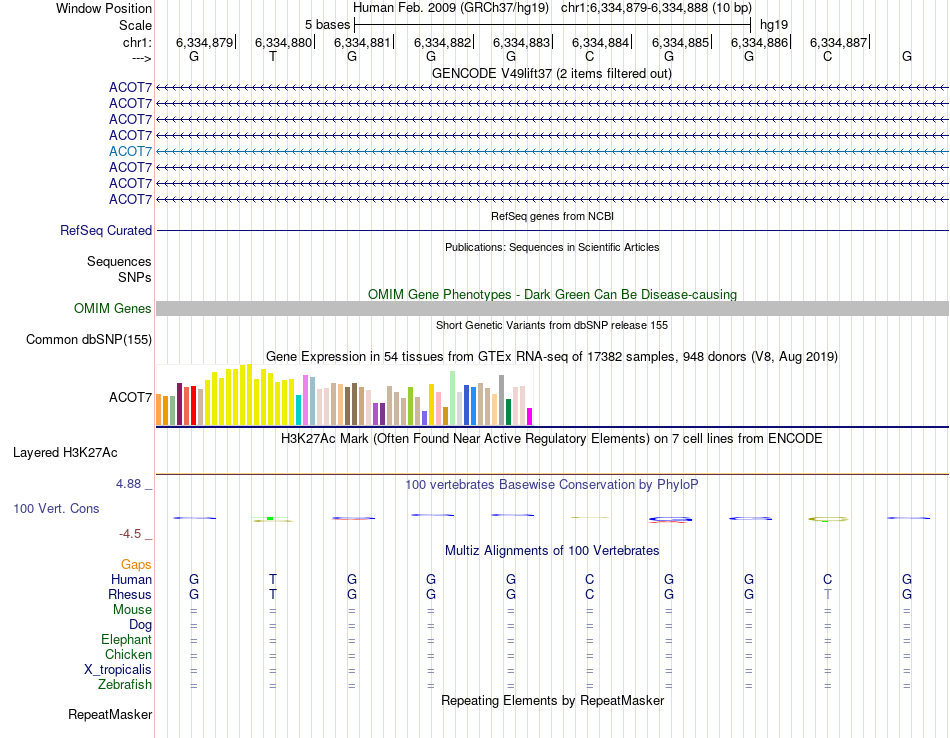Click the tall gray GTEx bar
950x738 pixels.
pos(502,400)
